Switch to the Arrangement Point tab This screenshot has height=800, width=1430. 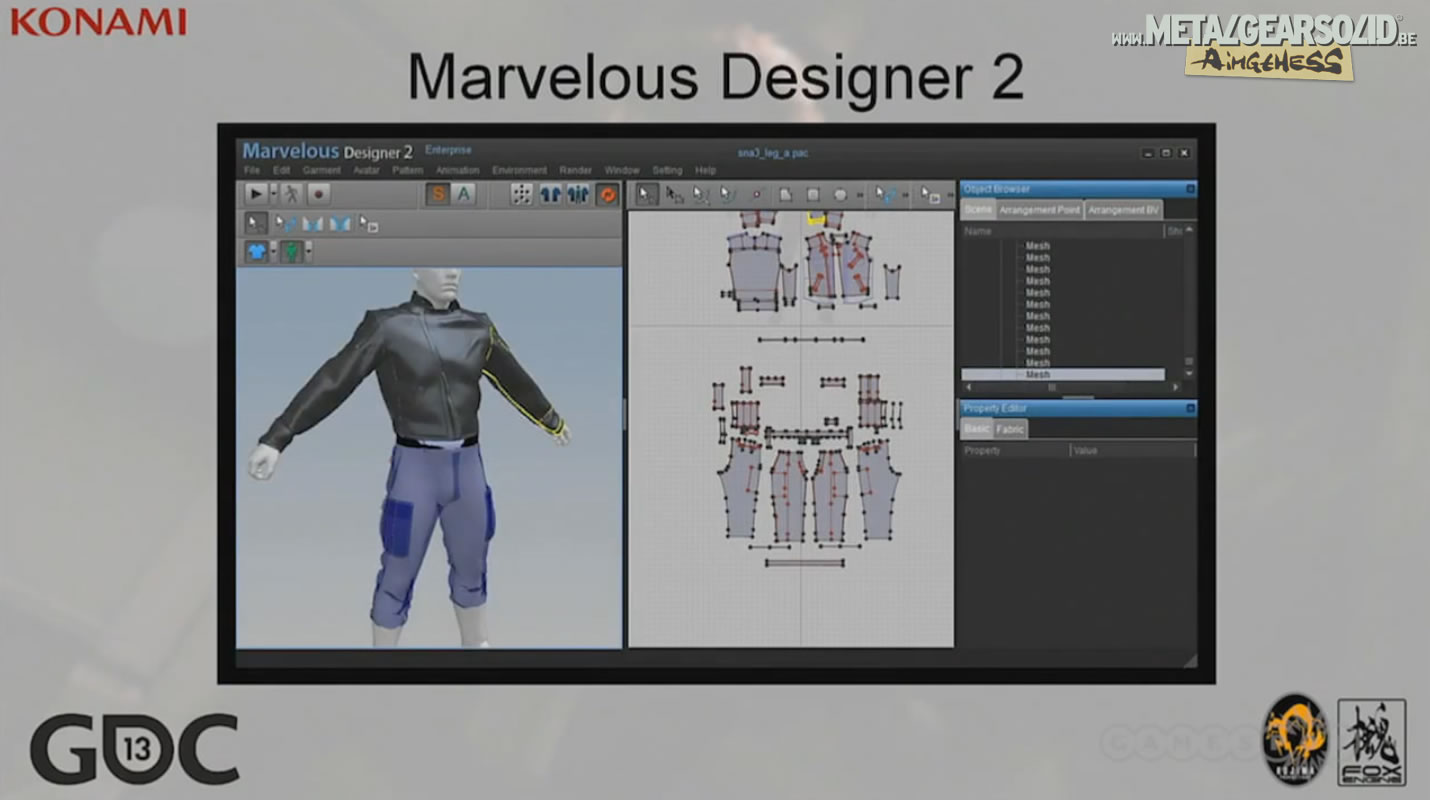point(1039,210)
